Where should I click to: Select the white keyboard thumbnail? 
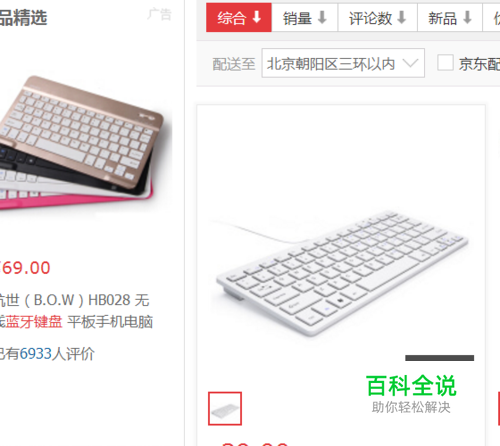pyautogui.click(x=225, y=409)
